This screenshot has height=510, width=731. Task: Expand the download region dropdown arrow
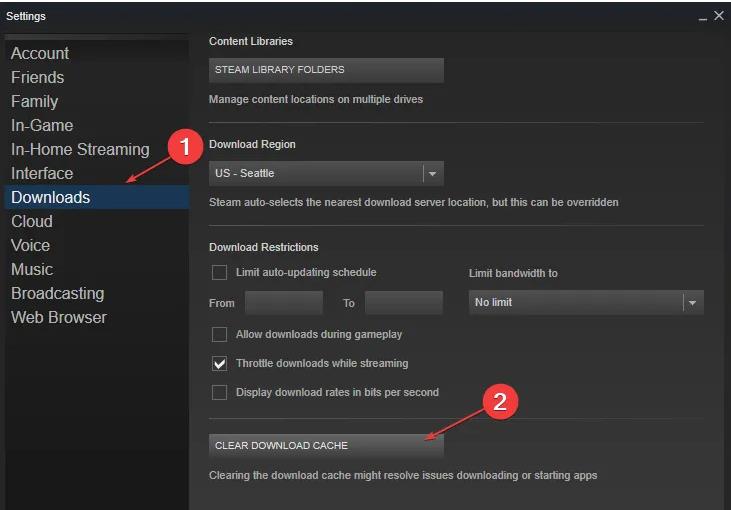click(433, 174)
